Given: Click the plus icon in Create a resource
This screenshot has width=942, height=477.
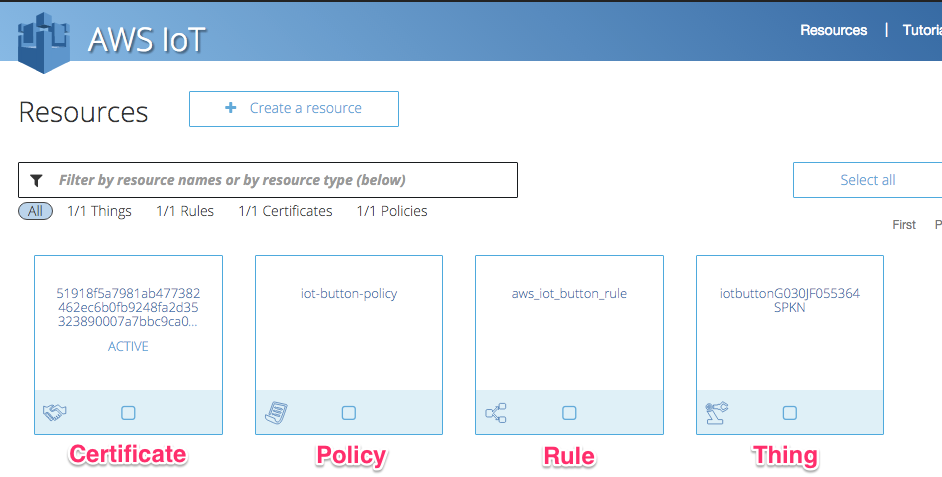Looking at the screenshot, I should point(231,108).
